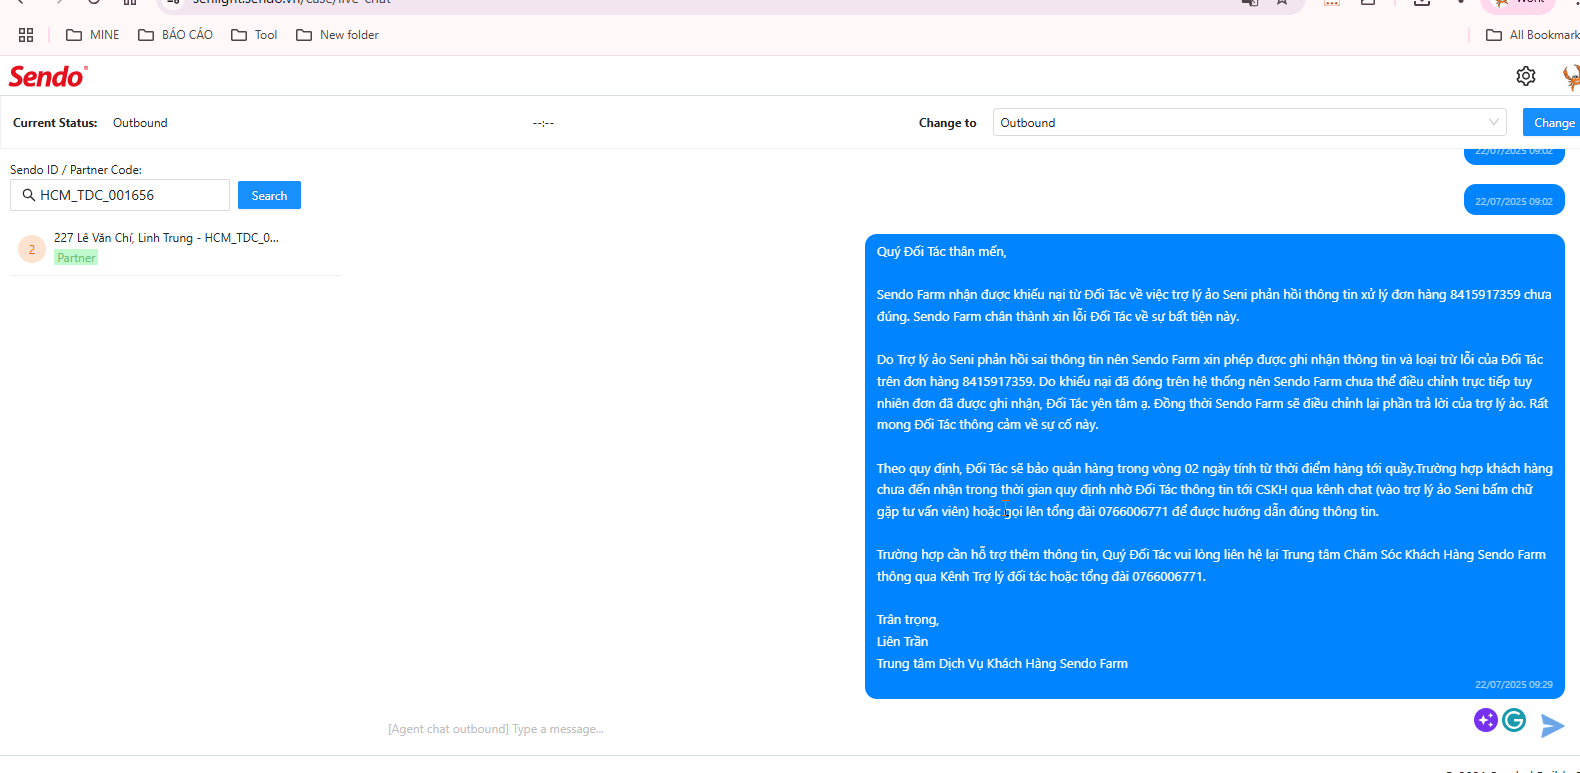Click the Sendo logo
Image resolution: width=1580 pixels, height=773 pixels.
48,76
